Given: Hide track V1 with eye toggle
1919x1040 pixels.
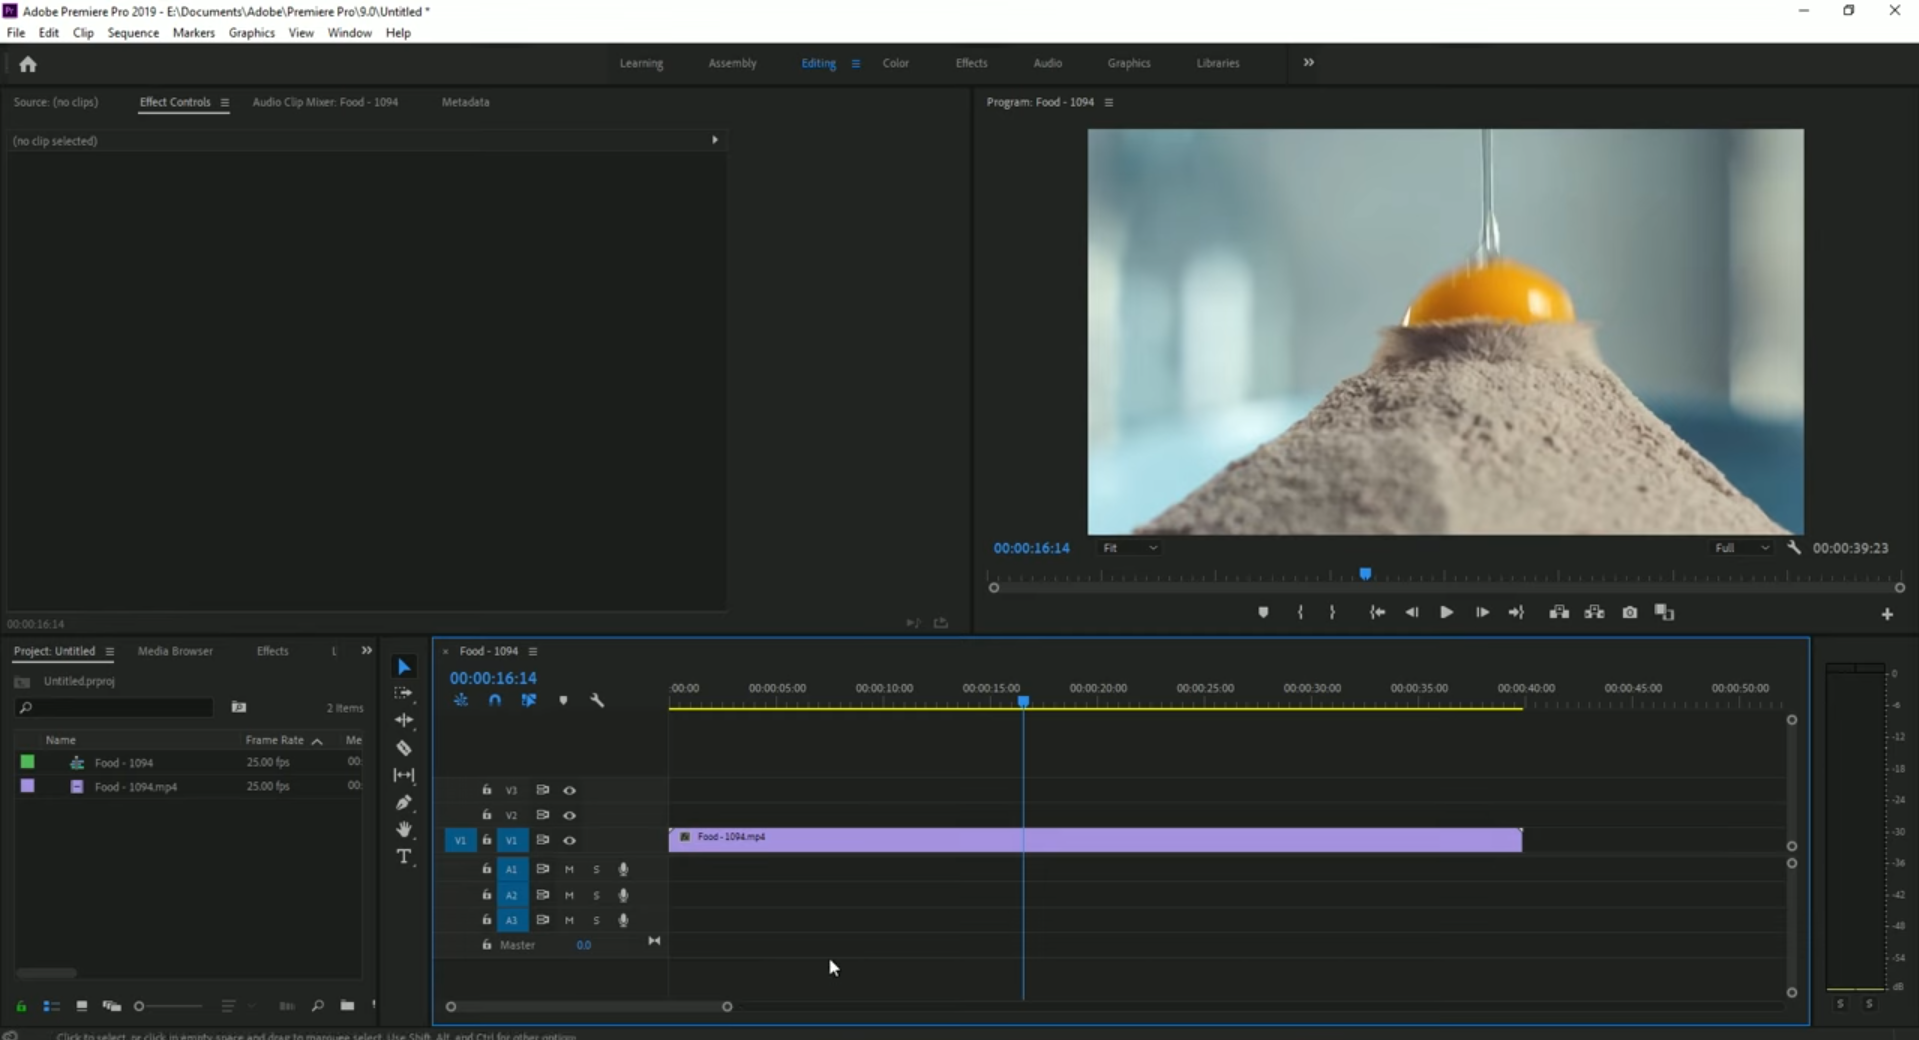Looking at the screenshot, I should point(569,840).
